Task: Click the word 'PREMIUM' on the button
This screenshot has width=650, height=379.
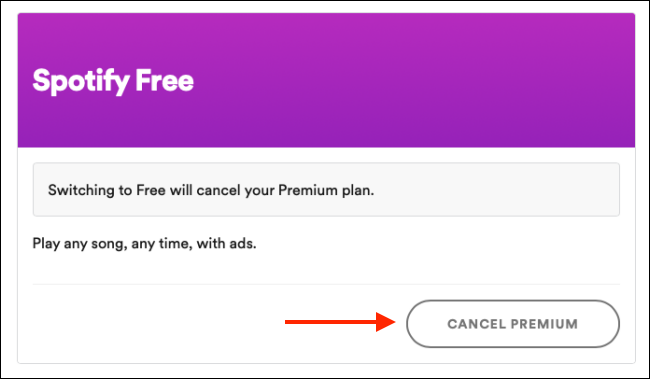Action: pyautogui.click(x=544, y=324)
